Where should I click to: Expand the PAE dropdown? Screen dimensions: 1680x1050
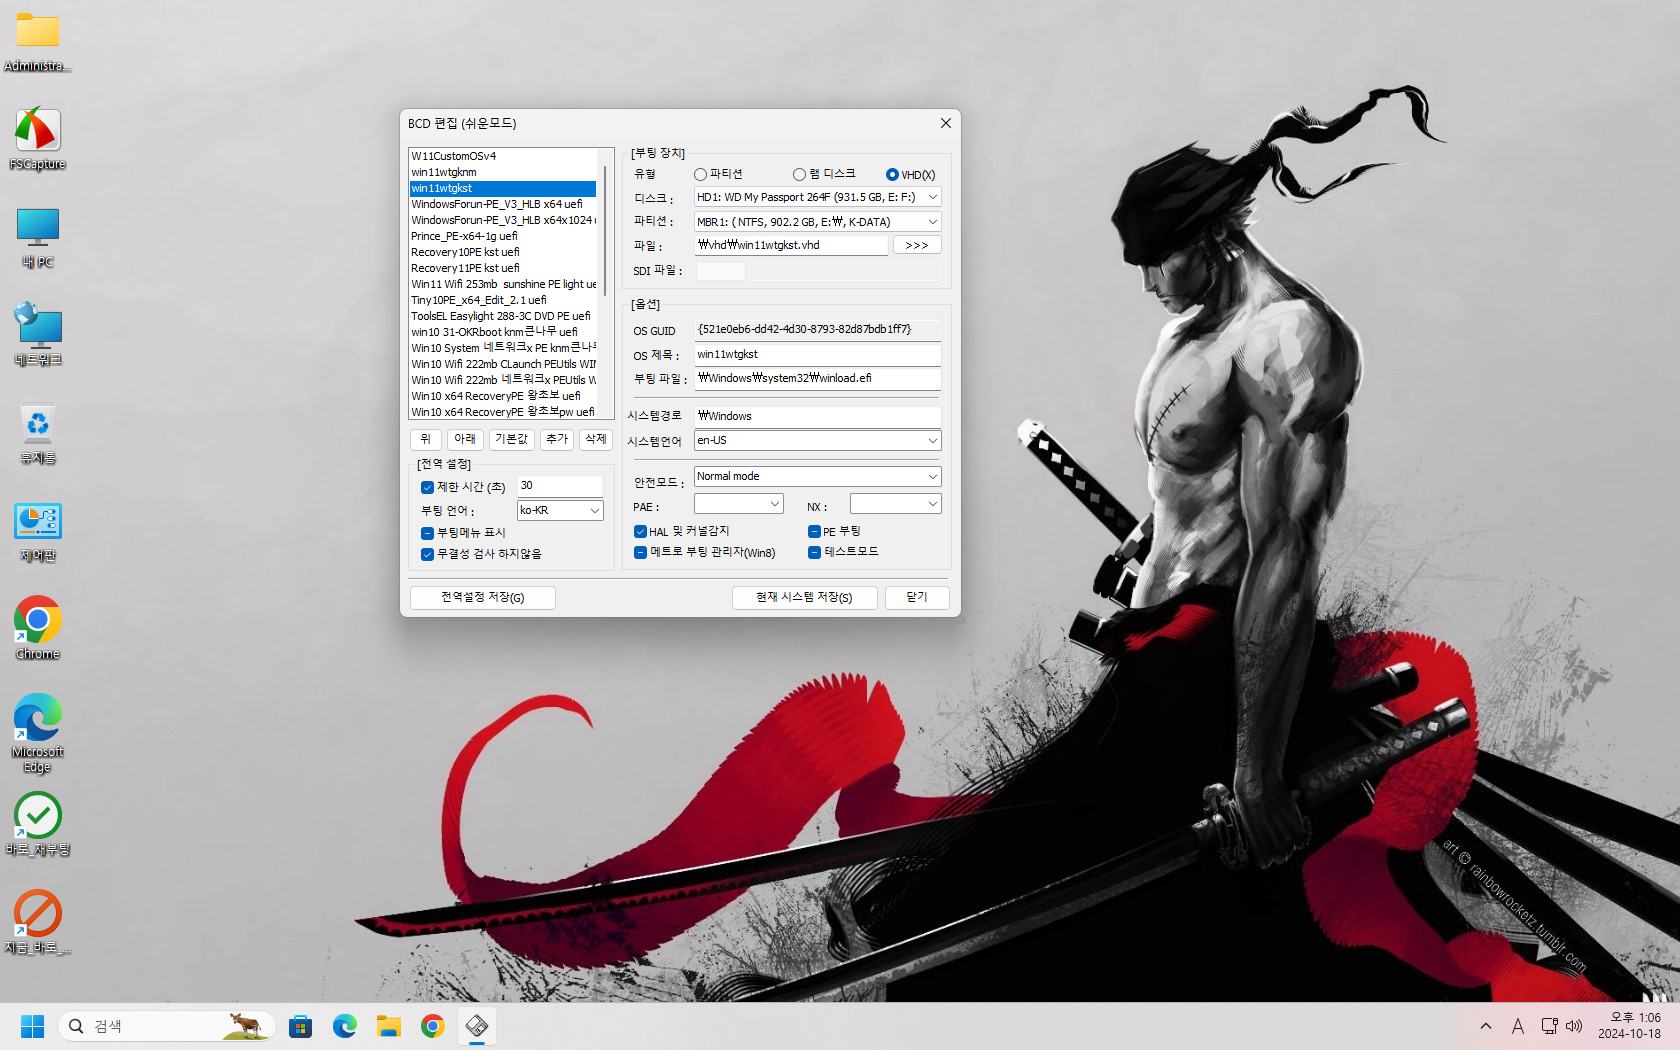[774, 504]
